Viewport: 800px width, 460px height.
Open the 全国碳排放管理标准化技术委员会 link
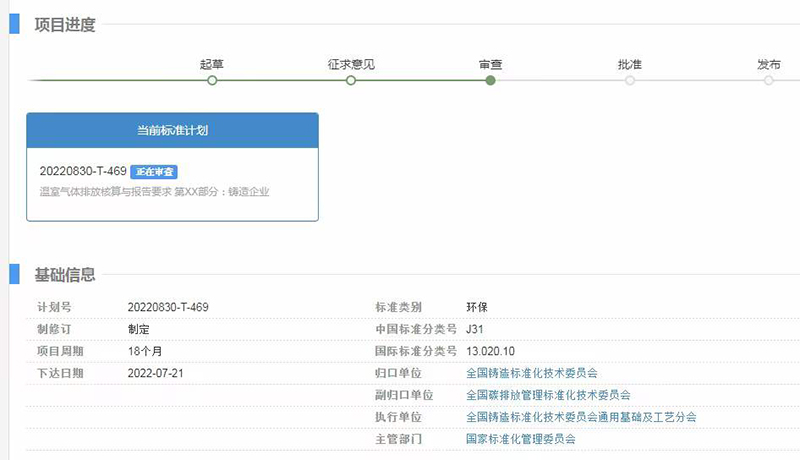point(548,395)
